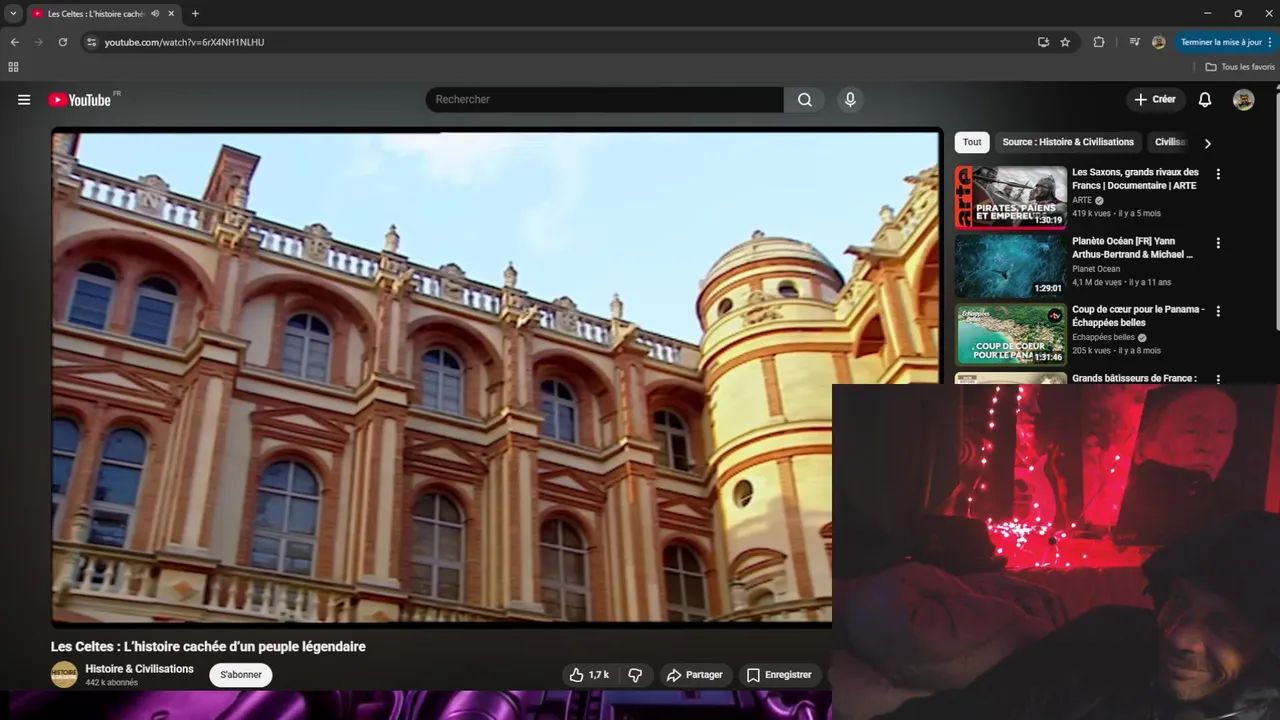Select the Tout filter chip
Screen dimensions: 1280x720
click(972, 142)
